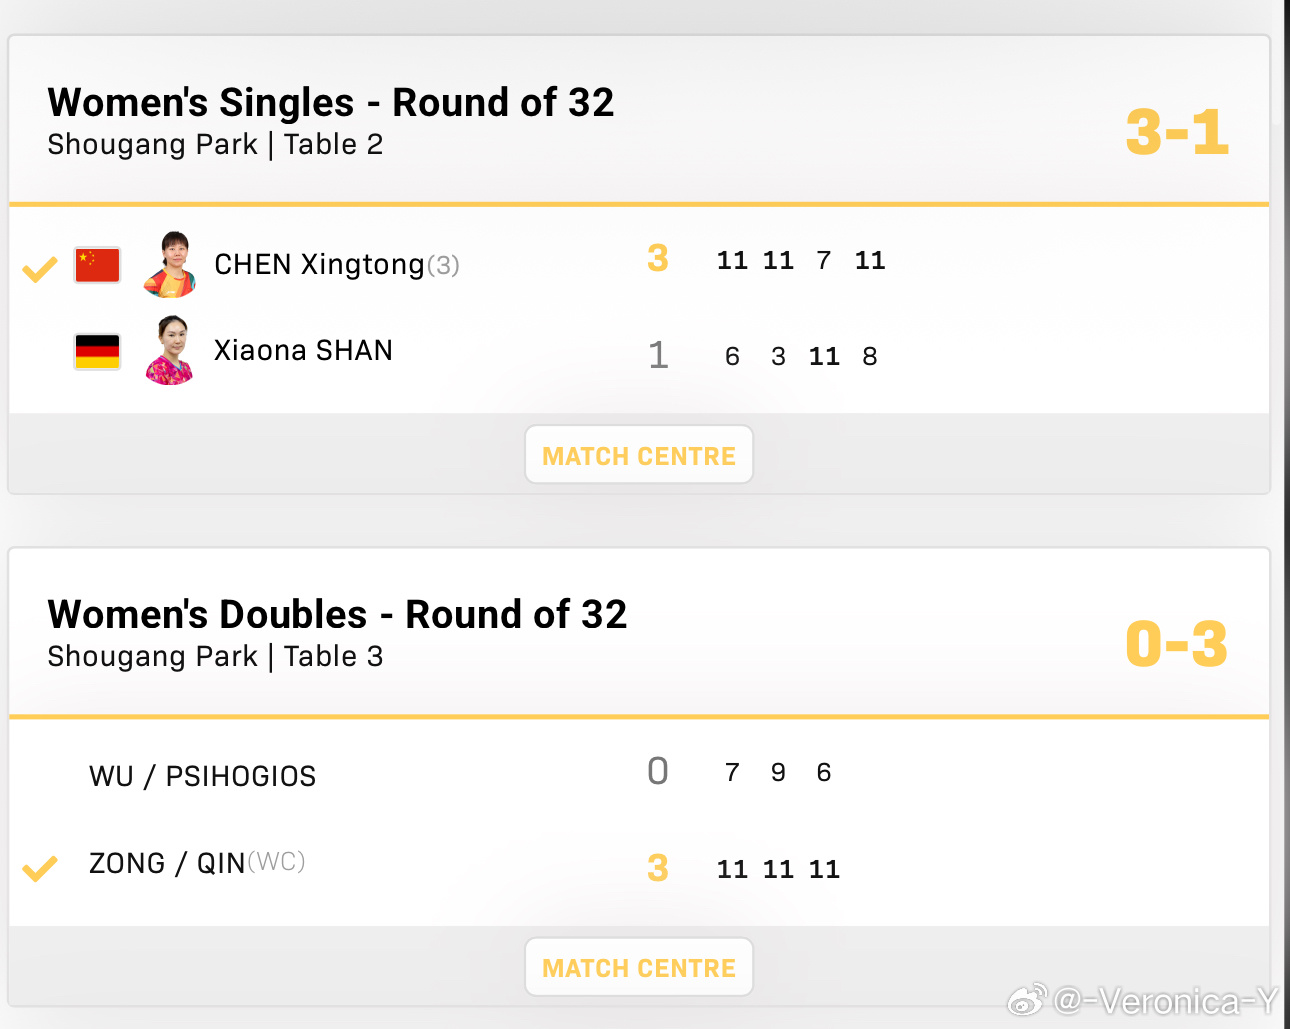Viewport: 1290px width, 1029px height.
Task: Click the China flag icon
Action: click(x=97, y=265)
